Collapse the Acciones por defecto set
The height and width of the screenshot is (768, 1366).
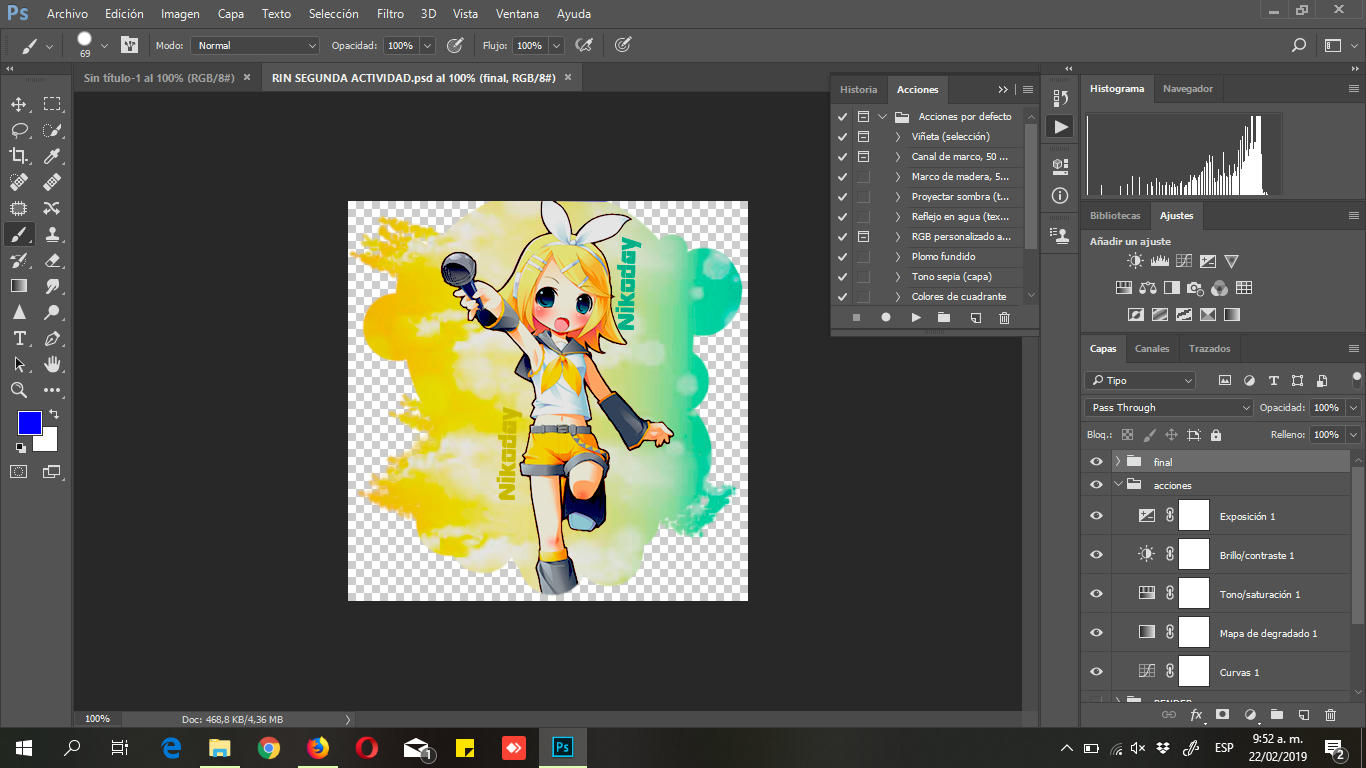click(882, 117)
